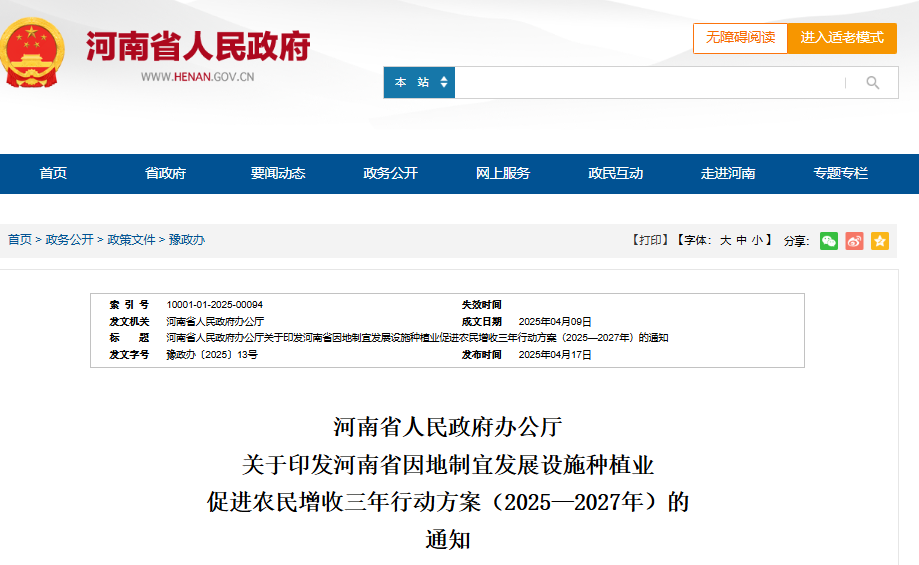Open the 政务公开 navigation menu item
This screenshot has height=565, width=919.
click(390, 174)
